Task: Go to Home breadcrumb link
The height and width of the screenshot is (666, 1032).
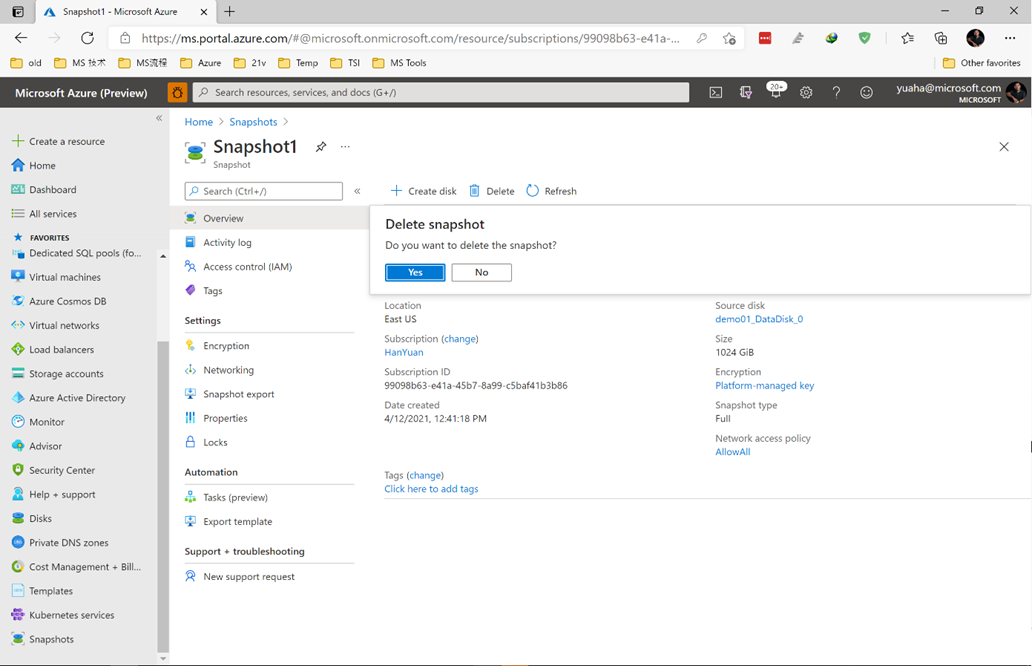Action: point(199,122)
